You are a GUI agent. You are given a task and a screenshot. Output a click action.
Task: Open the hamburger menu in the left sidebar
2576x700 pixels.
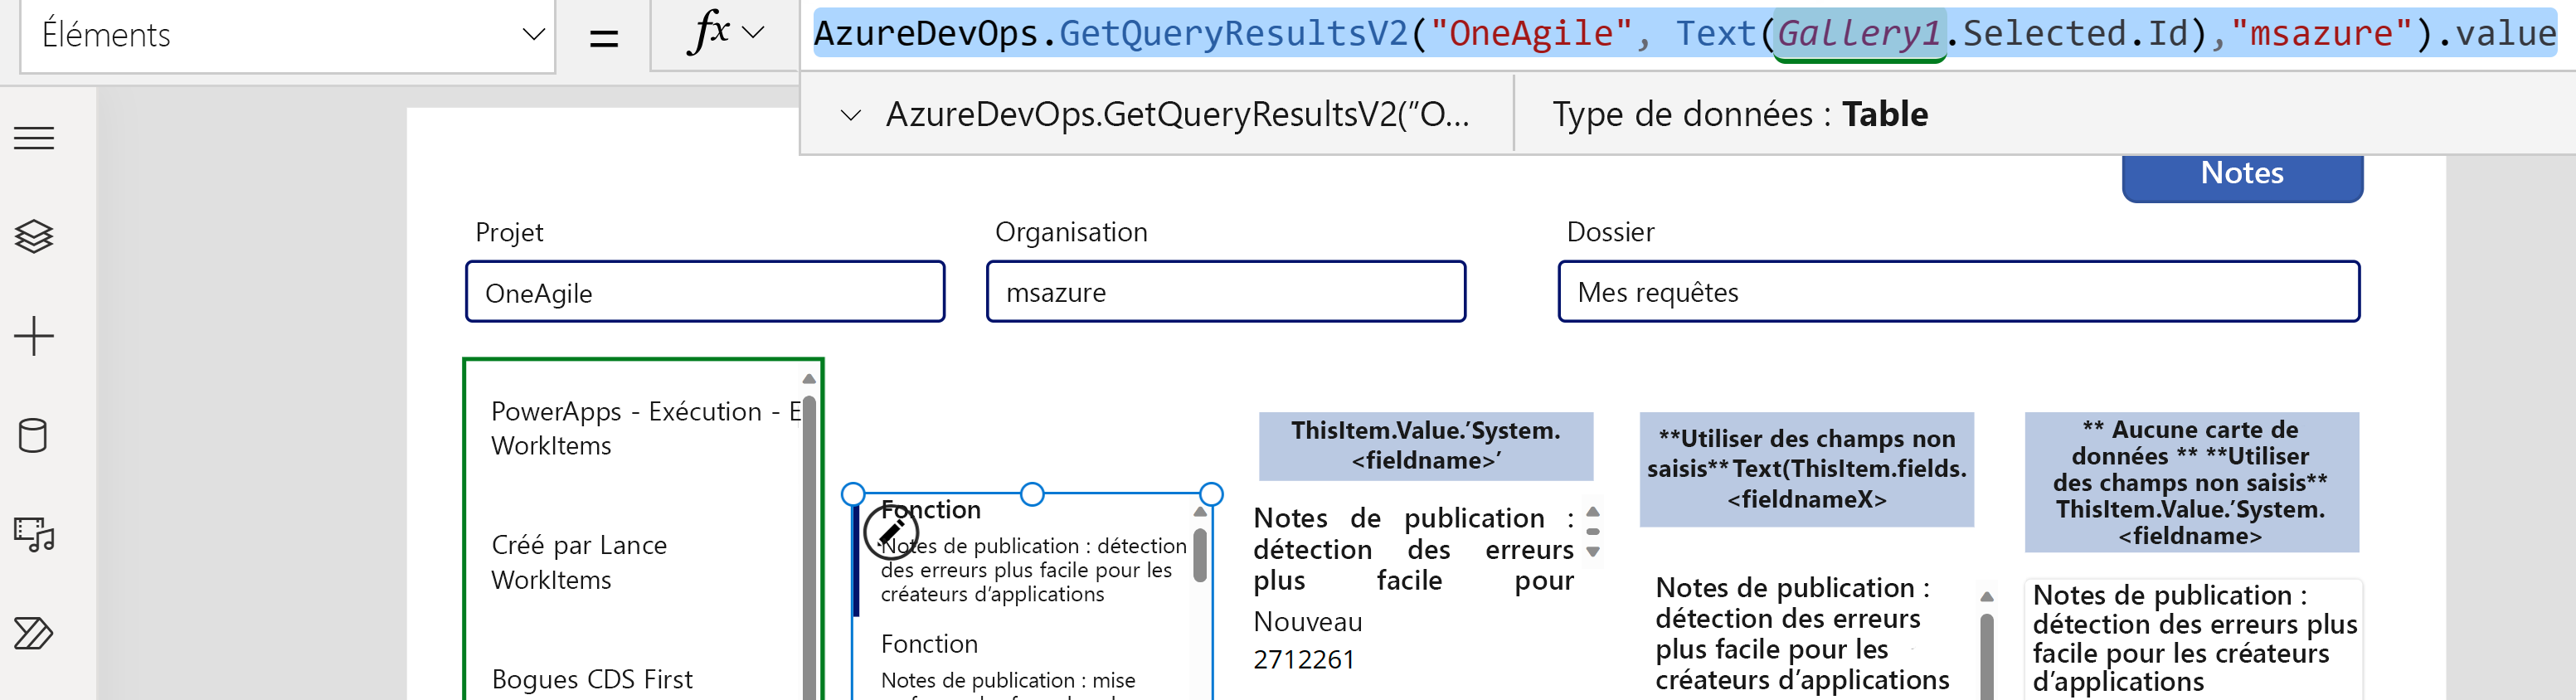point(34,138)
